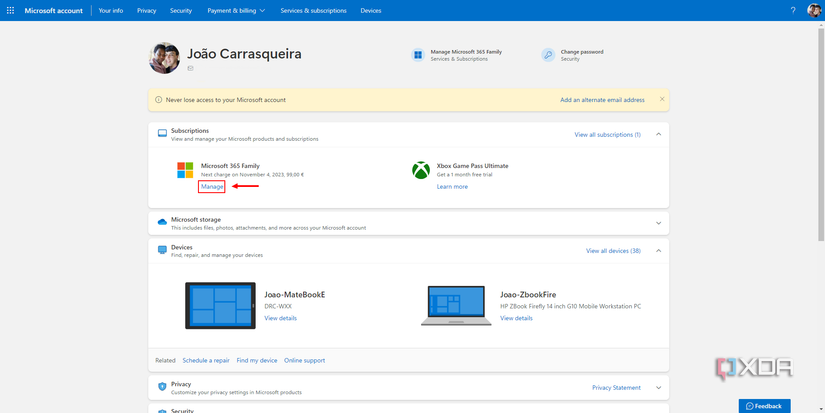The image size is (825, 413).
Task: Click the Microsoft 365 Family logo
Action: click(186, 171)
